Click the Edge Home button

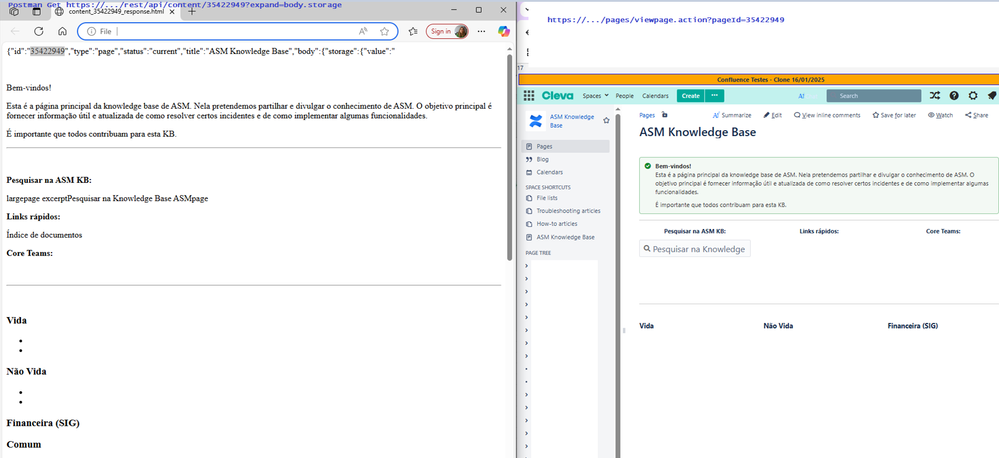point(62,31)
